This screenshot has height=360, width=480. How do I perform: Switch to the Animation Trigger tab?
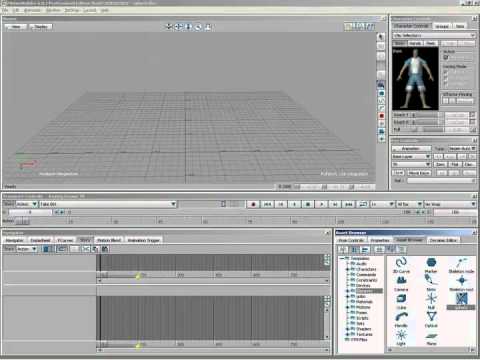point(143,240)
